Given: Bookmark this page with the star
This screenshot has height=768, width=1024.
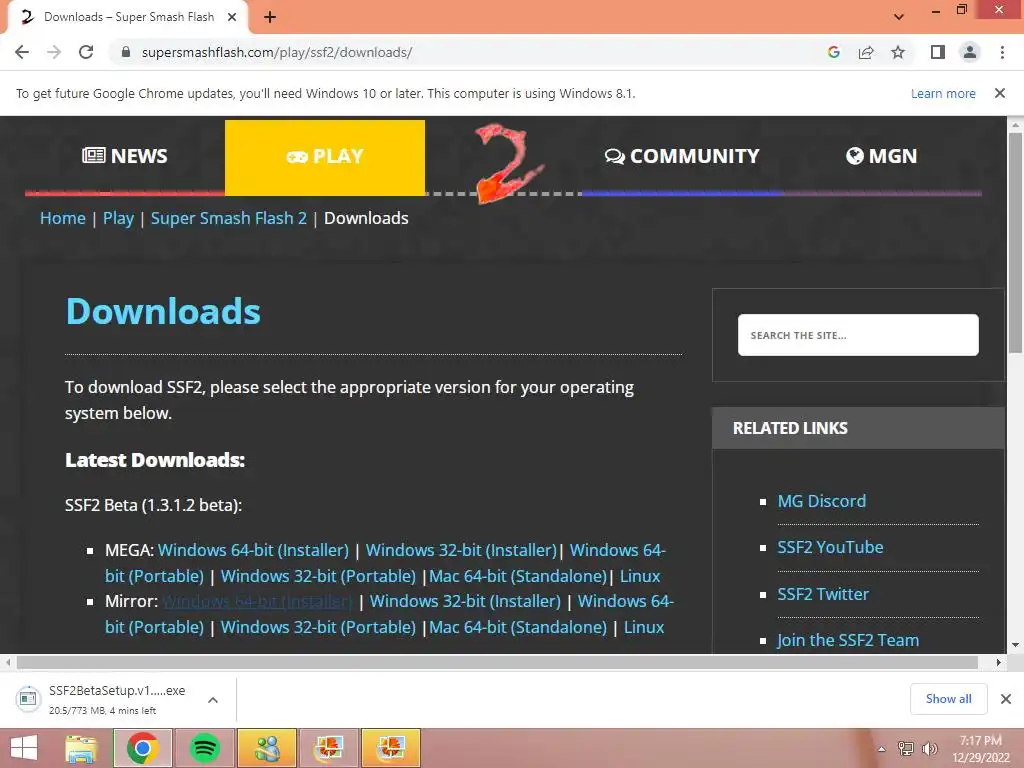Looking at the screenshot, I should pyautogui.click(x=898, y=52).
